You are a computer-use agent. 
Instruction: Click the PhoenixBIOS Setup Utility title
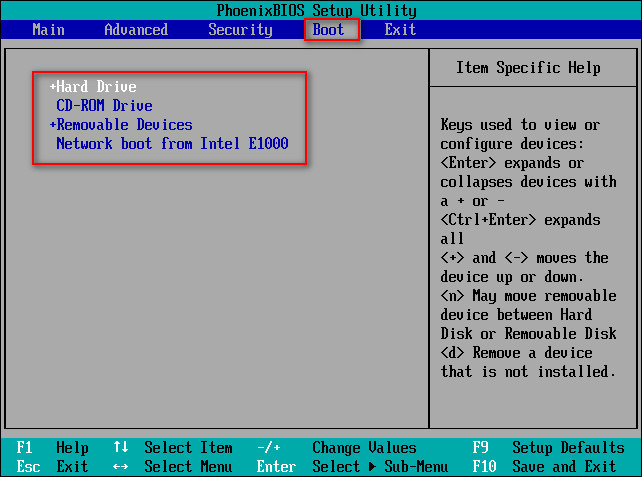coord(316,10)
